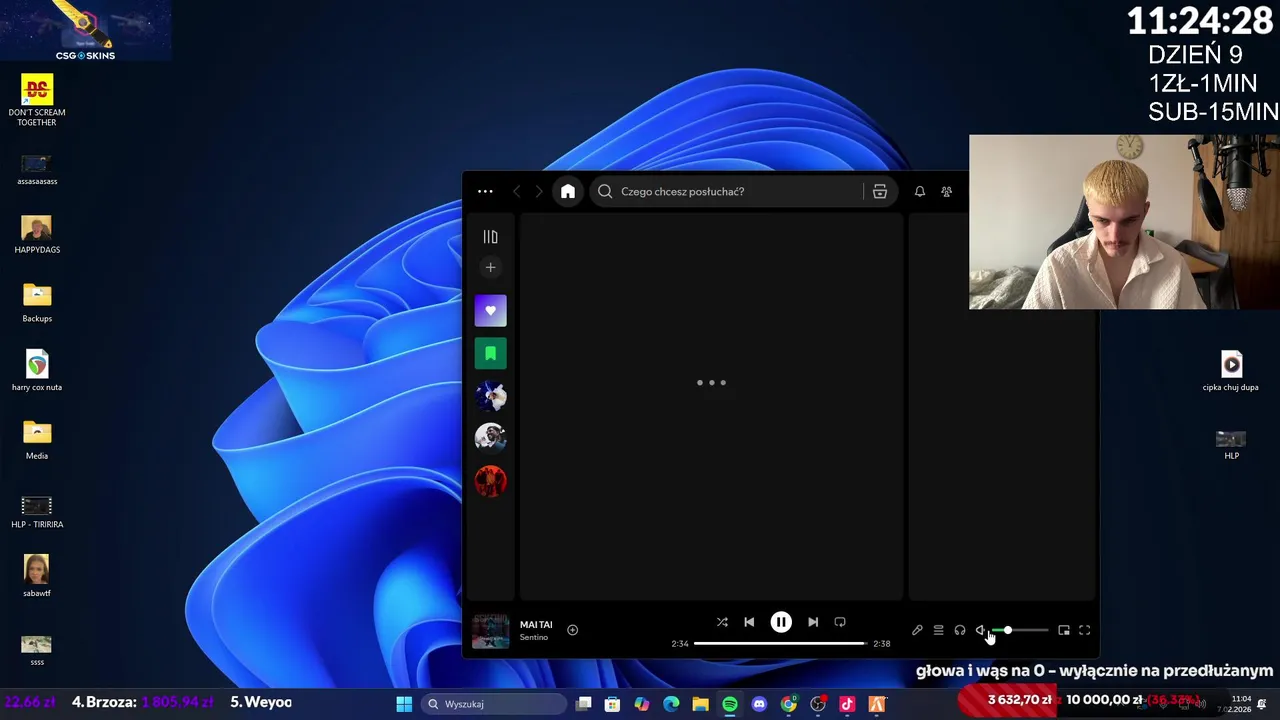Open Google Chrome from taskbar
This screenshot has width=1280, height=720.
click(789, 704)
